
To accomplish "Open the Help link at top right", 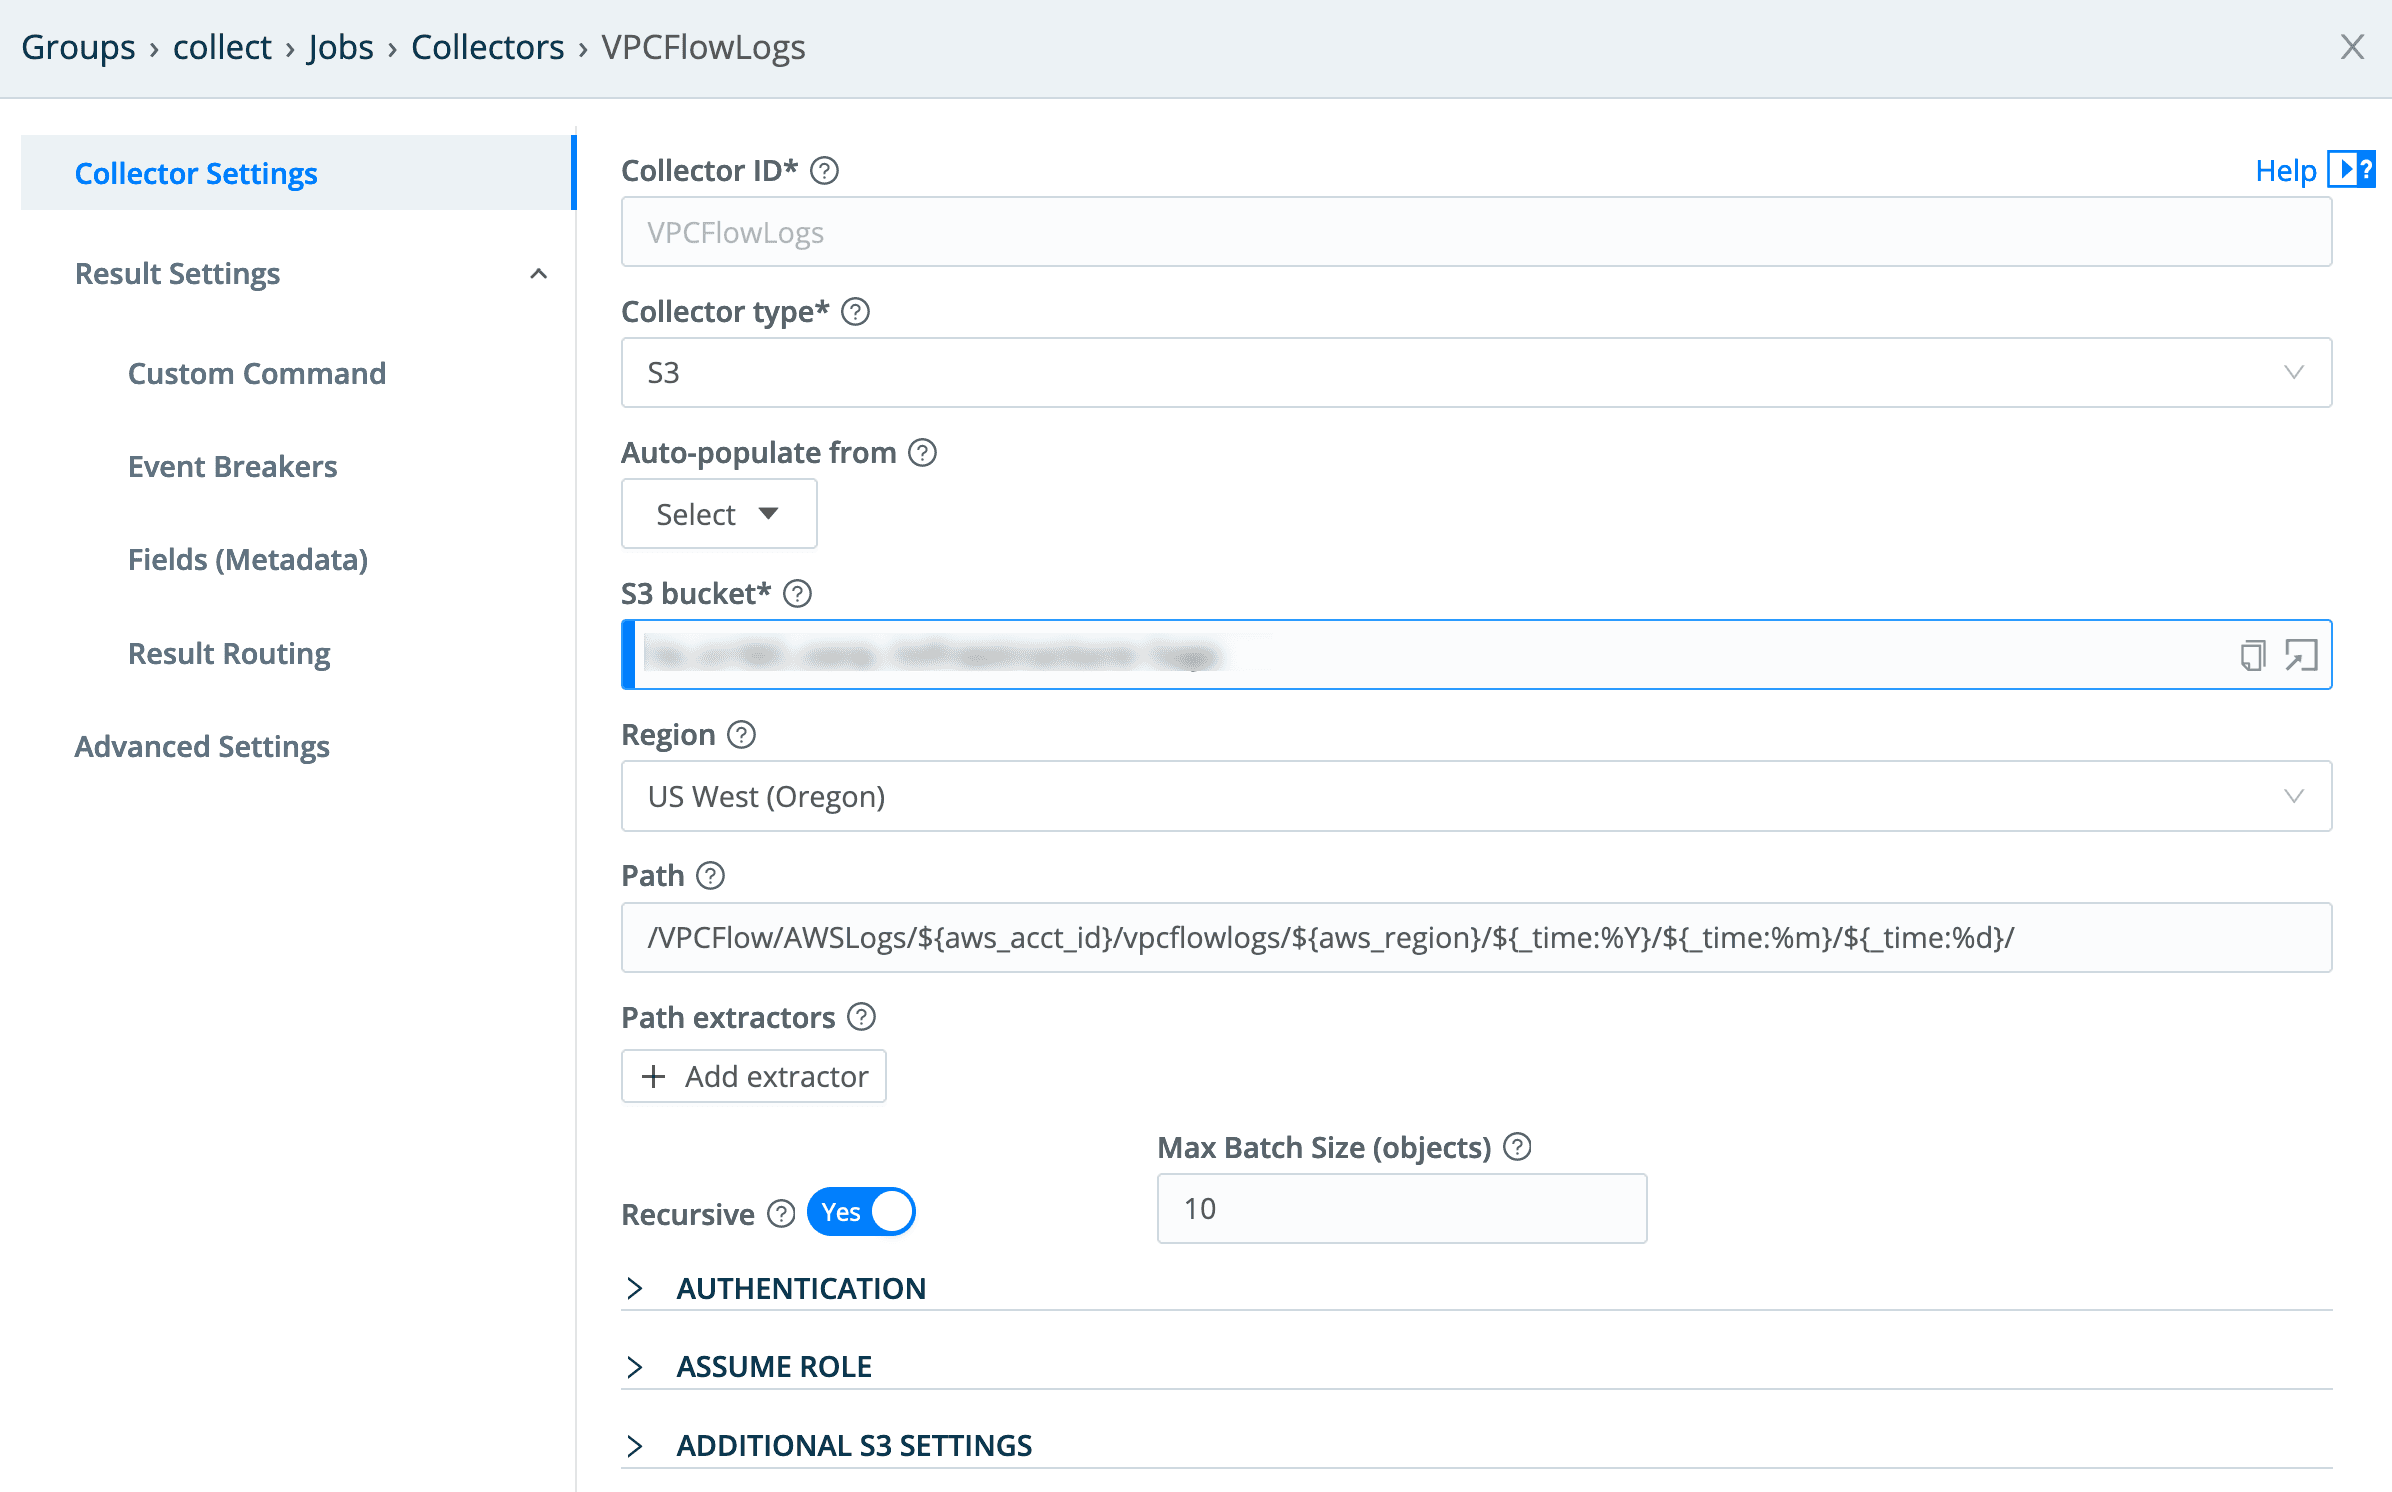I will tap(2285, 170).
